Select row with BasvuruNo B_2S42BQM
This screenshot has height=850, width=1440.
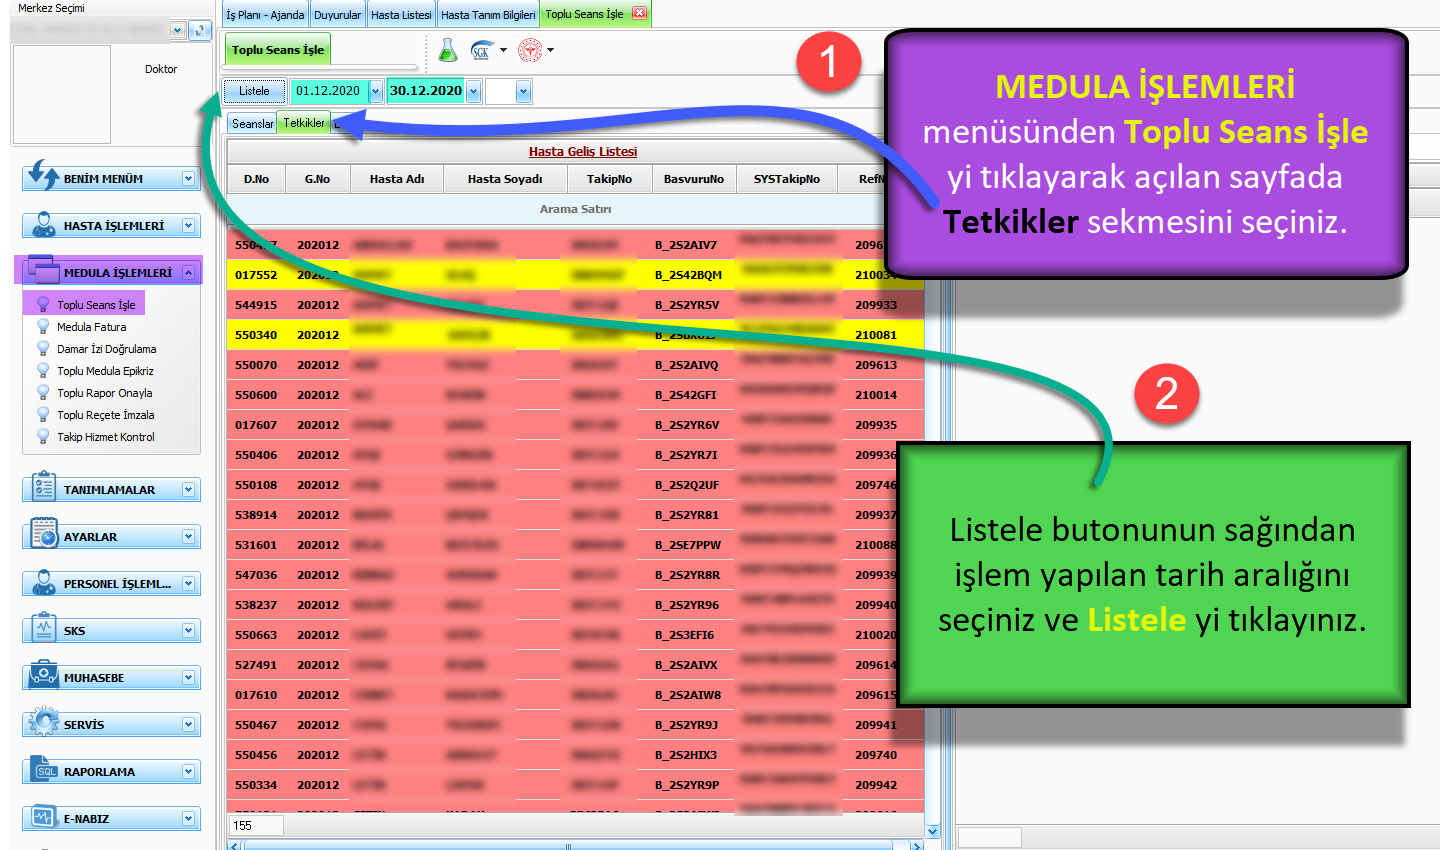click(575, 275)
